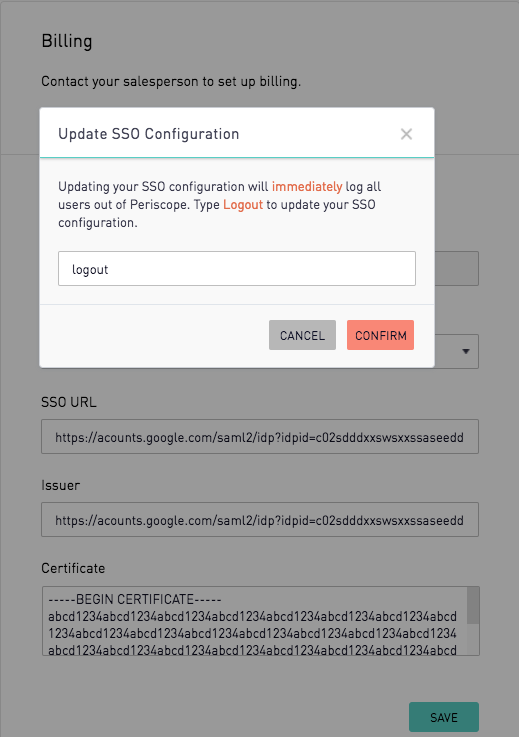Click the BEGIN CERTIFICATE line
Viewport: 519px width, 737px height.
[134, 599]
